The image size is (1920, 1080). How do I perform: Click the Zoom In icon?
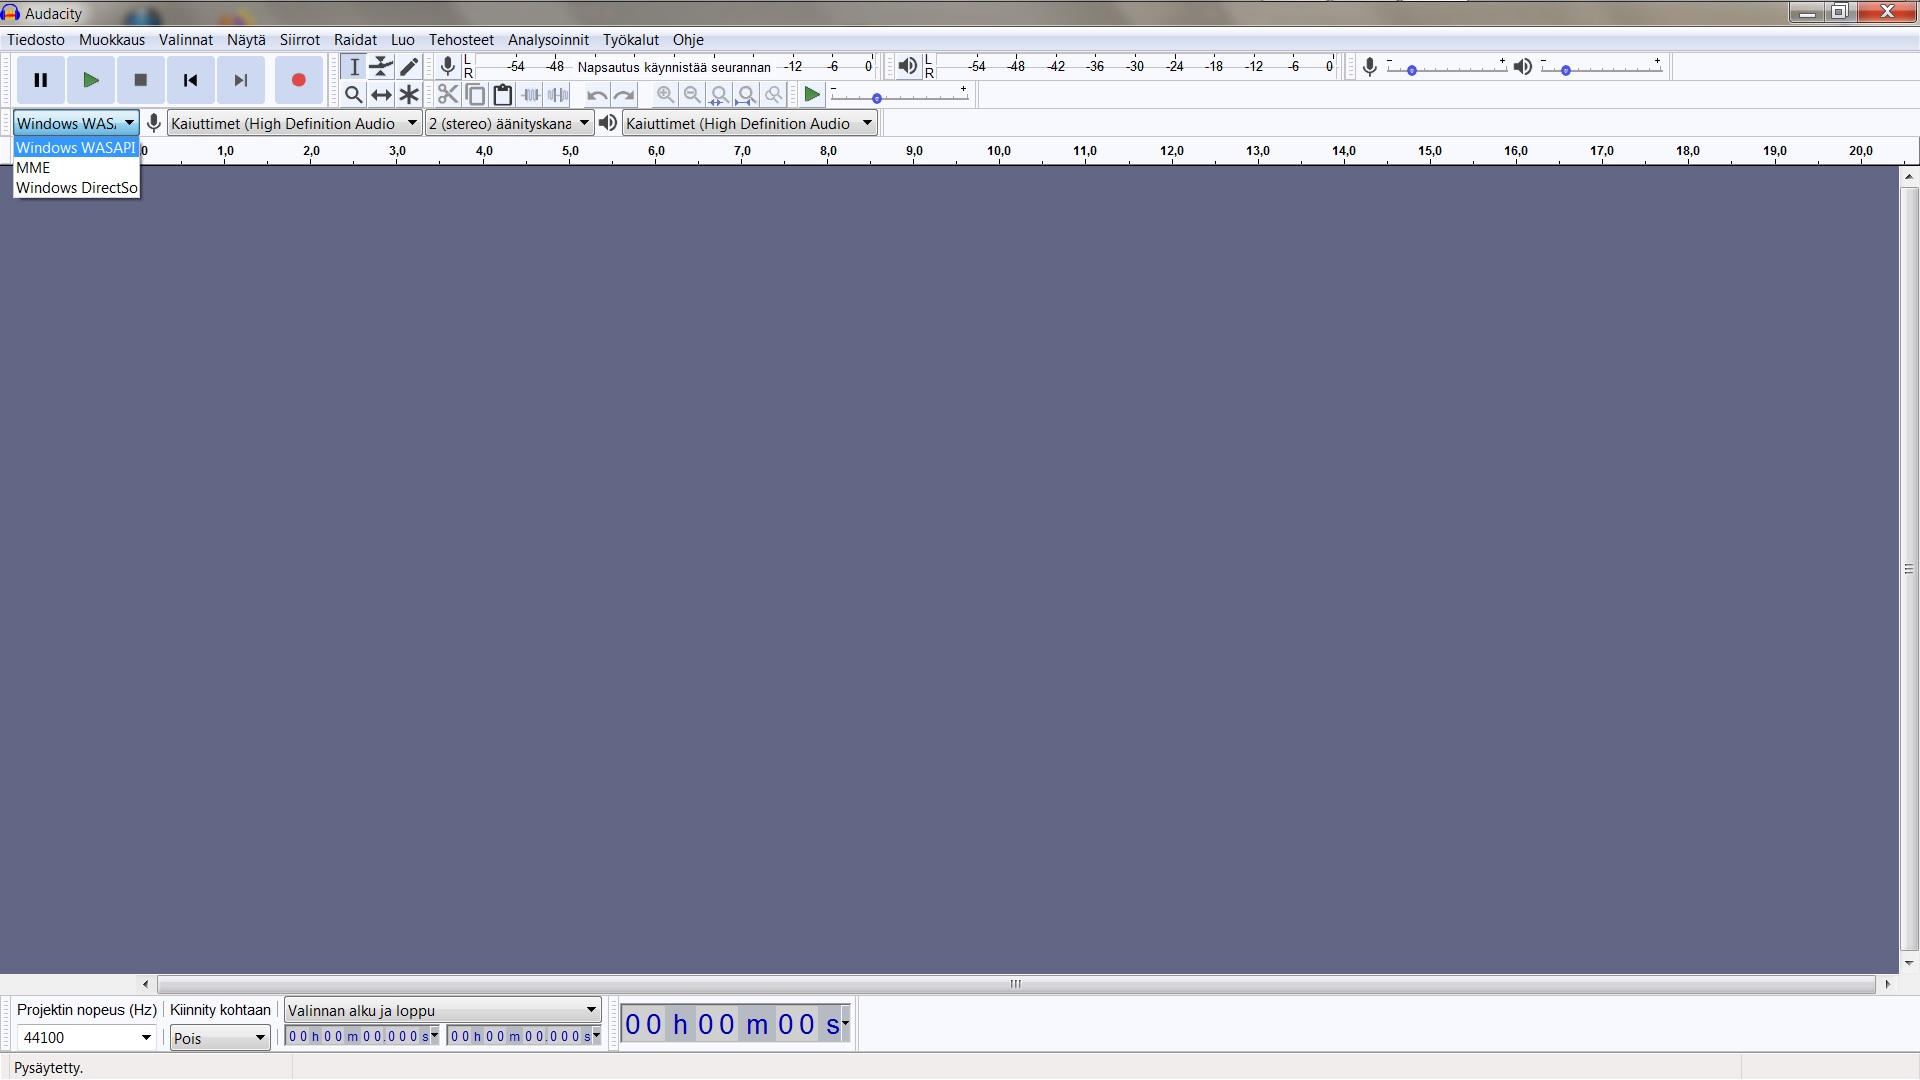pyautogui.click(x=665, y=95)
